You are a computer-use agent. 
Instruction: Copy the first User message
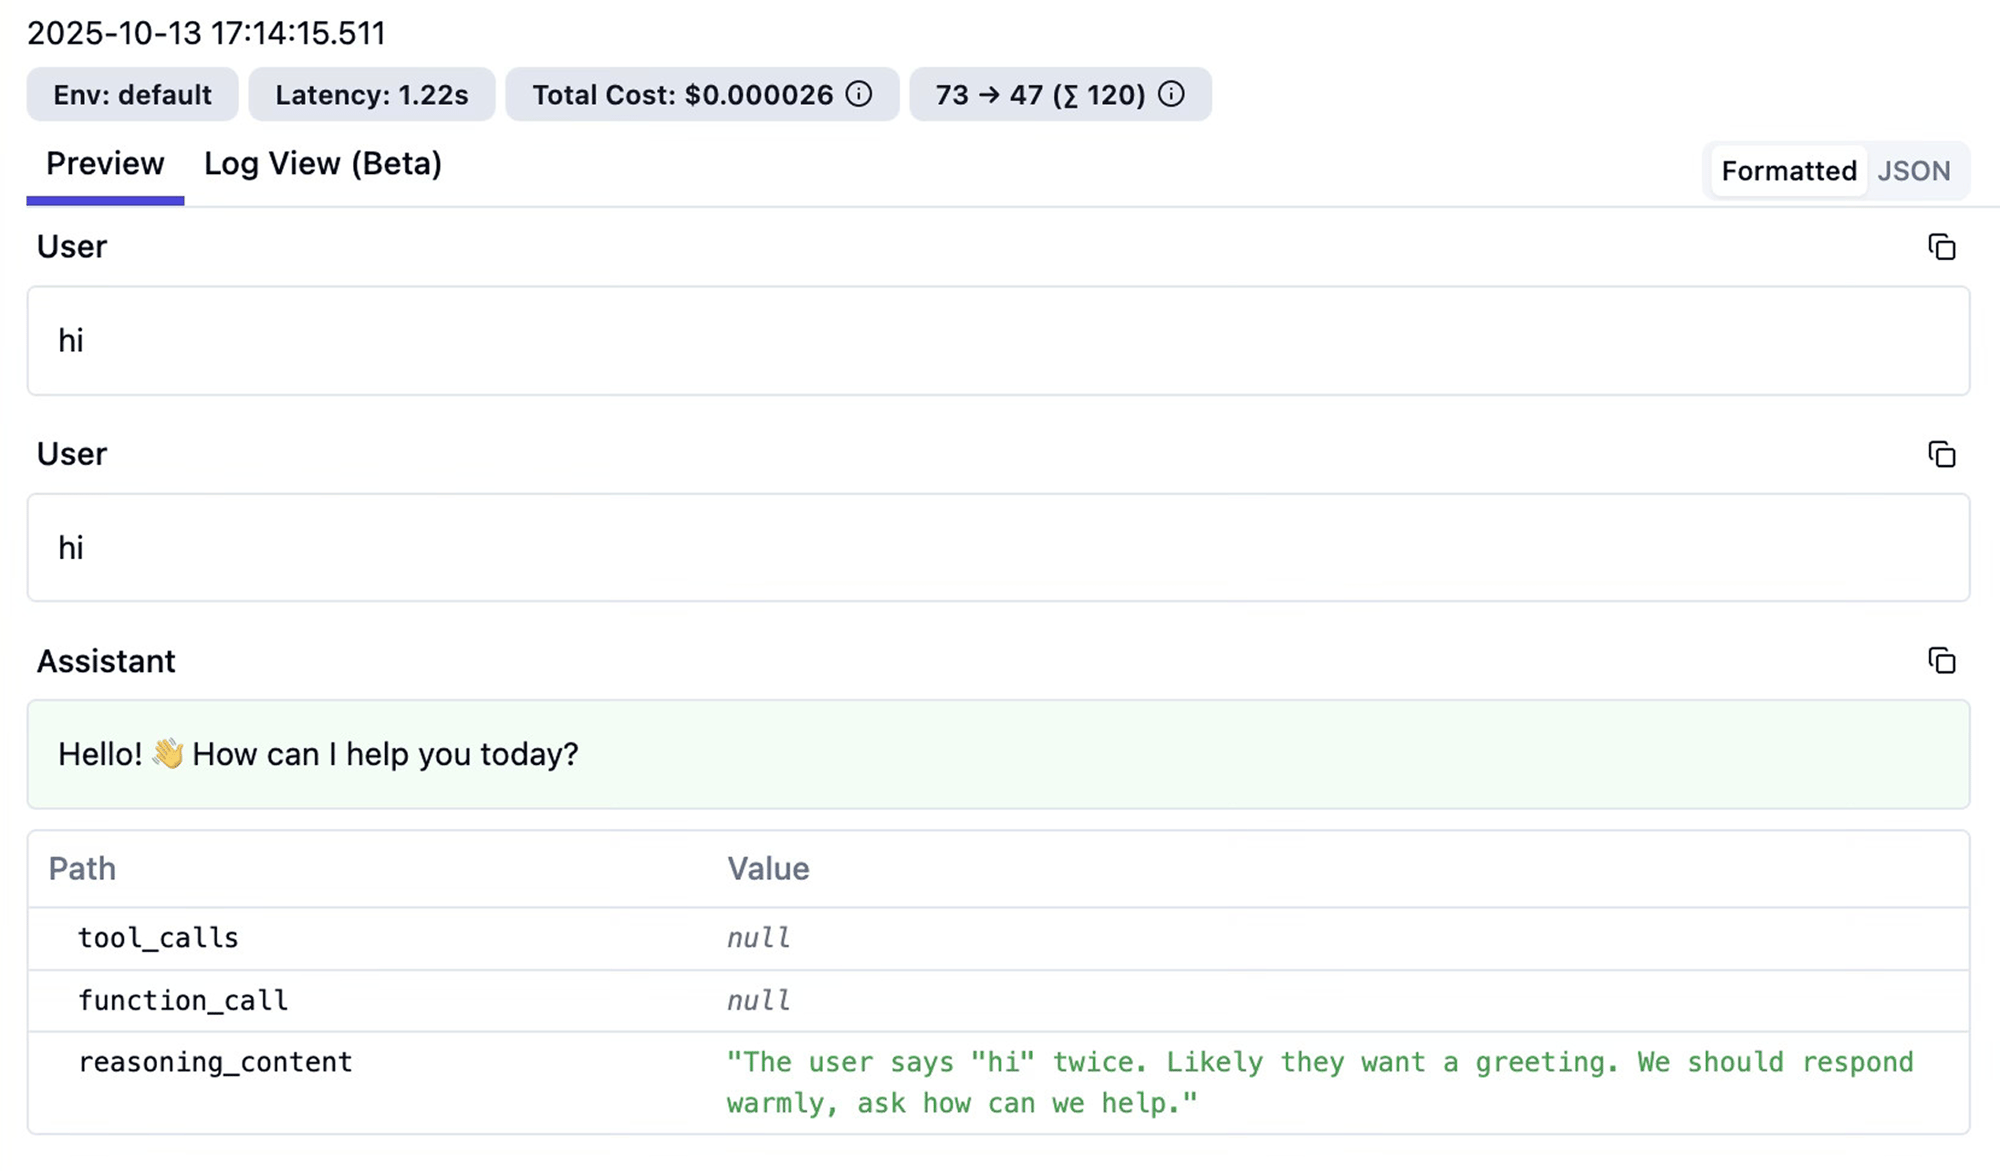1941,247
